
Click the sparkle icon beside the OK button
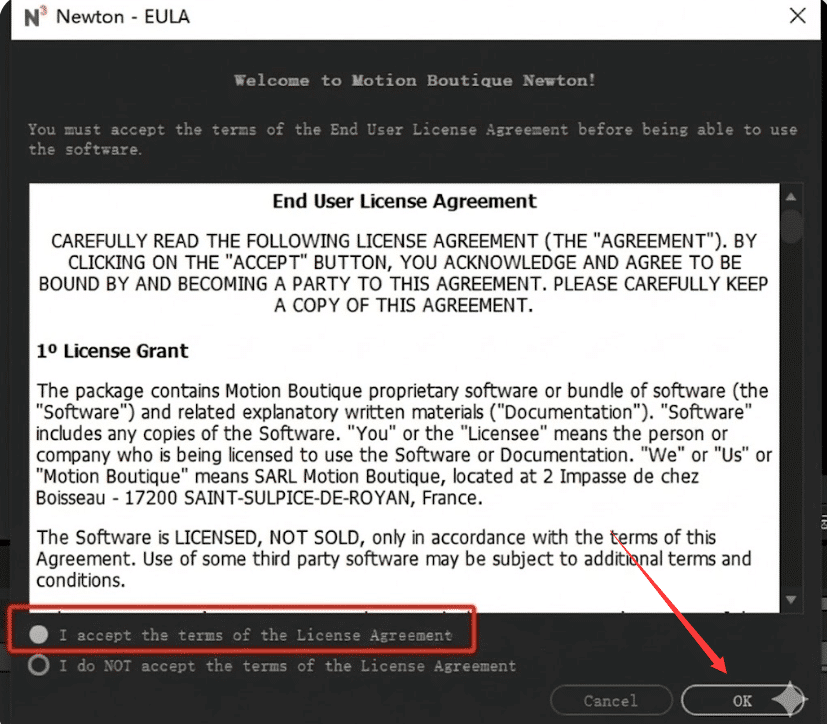793,699
